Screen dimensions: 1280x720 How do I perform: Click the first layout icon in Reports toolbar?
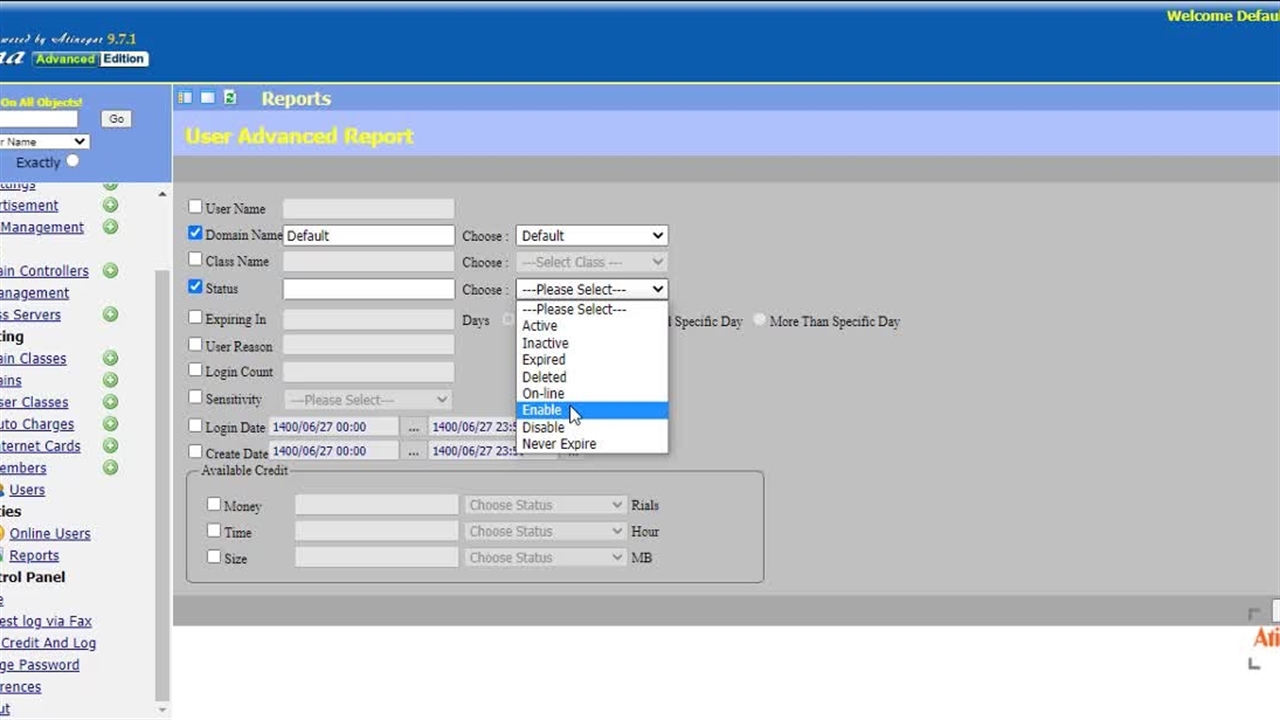[x=185, y=98]
